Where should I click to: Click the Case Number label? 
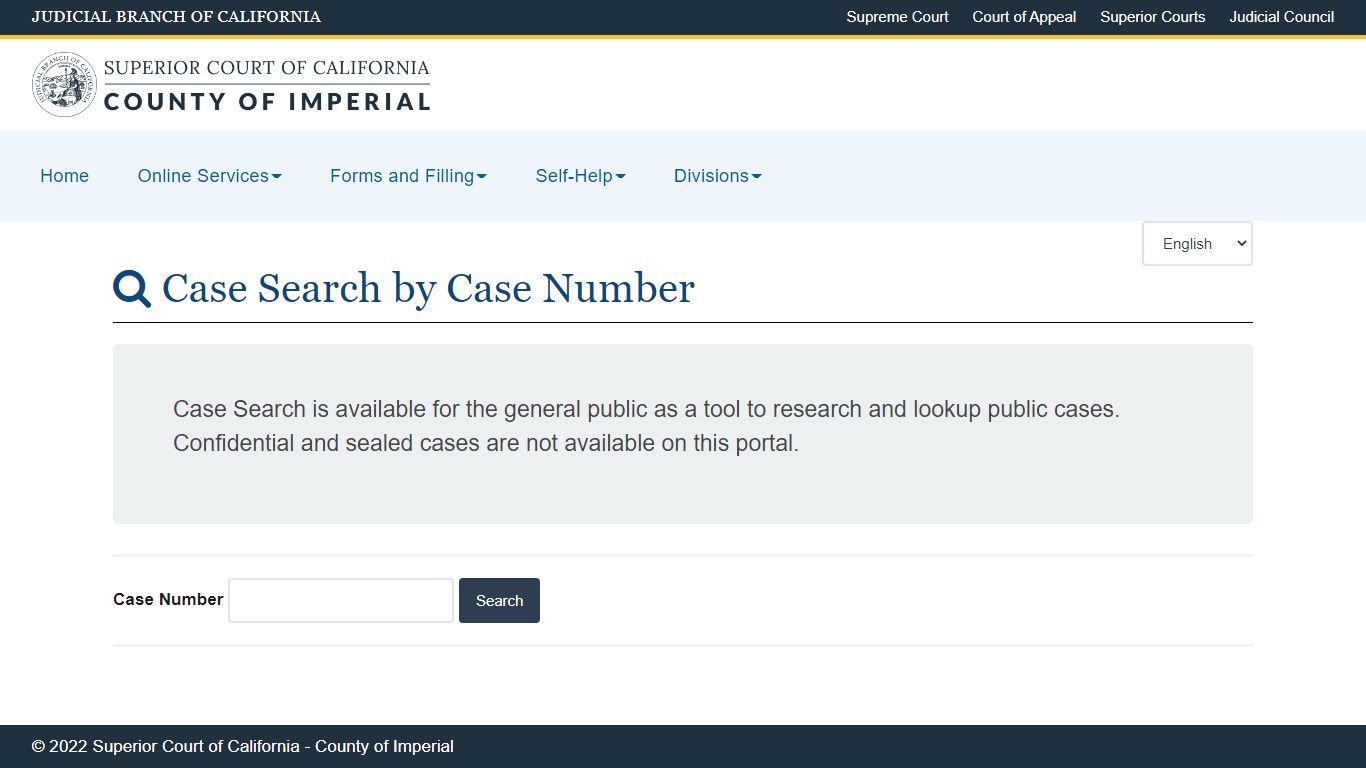168,599
